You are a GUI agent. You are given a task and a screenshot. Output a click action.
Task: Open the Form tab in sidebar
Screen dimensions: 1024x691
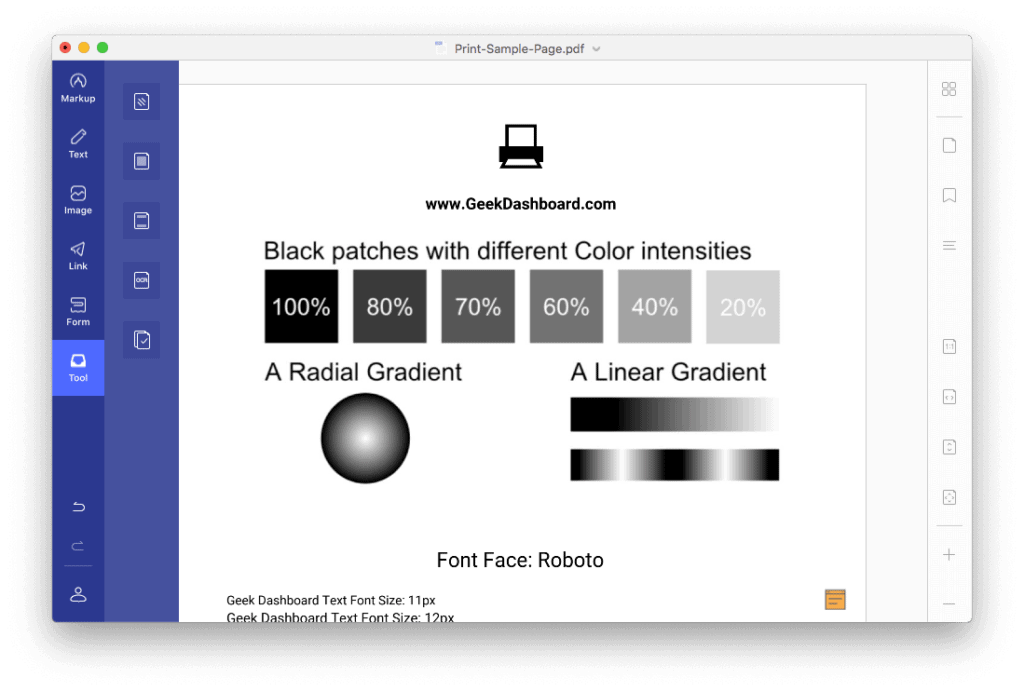coord(78,312)
